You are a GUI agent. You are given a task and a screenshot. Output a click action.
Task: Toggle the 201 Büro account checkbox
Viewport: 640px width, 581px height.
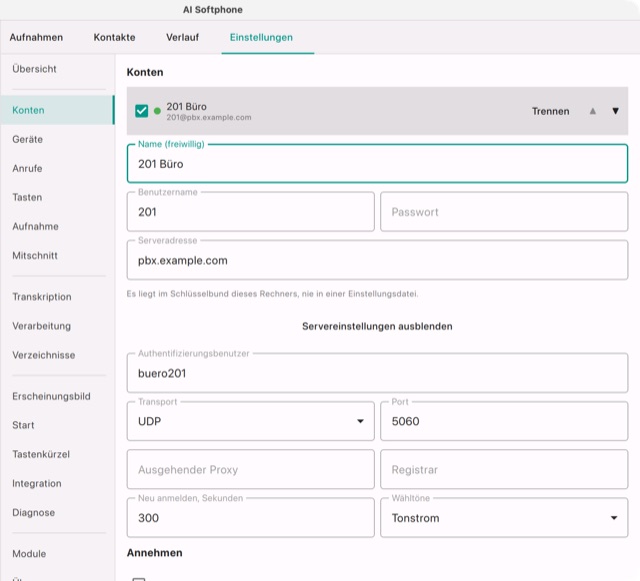(141, 111)
